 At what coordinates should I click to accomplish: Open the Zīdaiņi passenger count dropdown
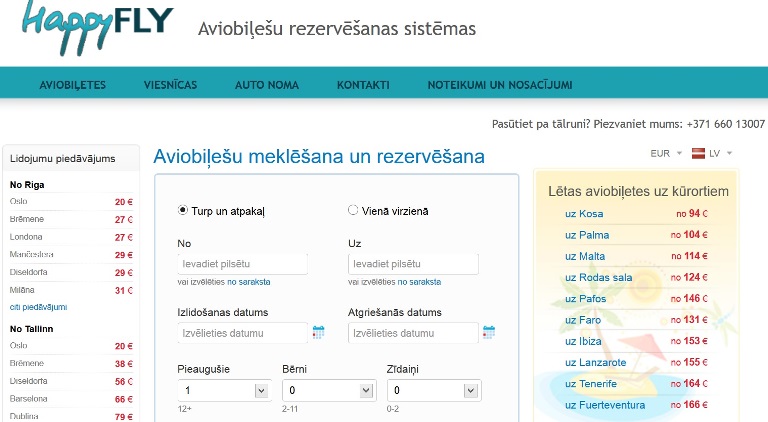pos(434,390)
